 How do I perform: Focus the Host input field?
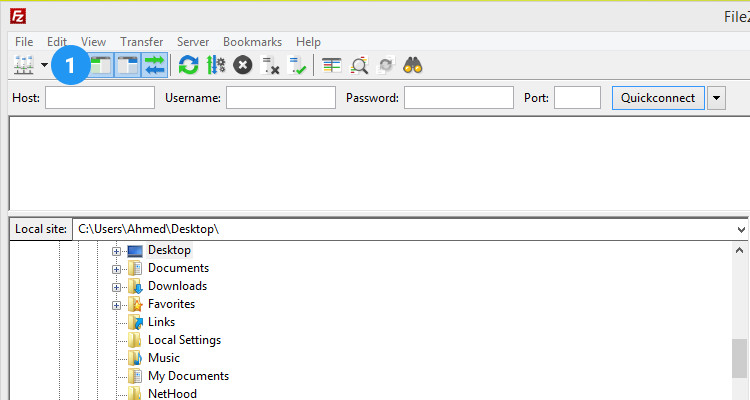(x=100, y=98)
